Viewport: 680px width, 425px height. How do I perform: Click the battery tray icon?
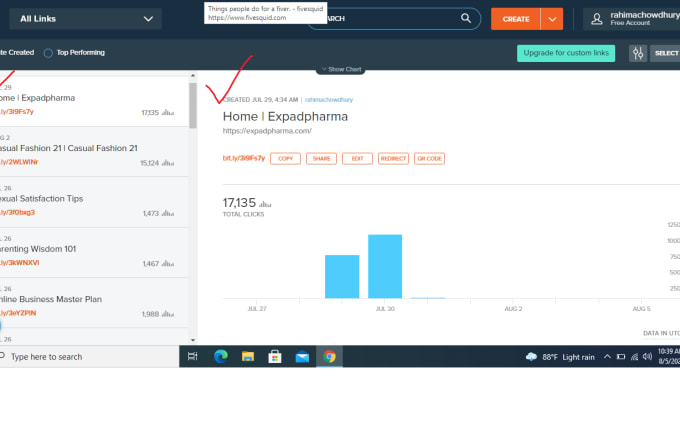(x=621, y=357)
